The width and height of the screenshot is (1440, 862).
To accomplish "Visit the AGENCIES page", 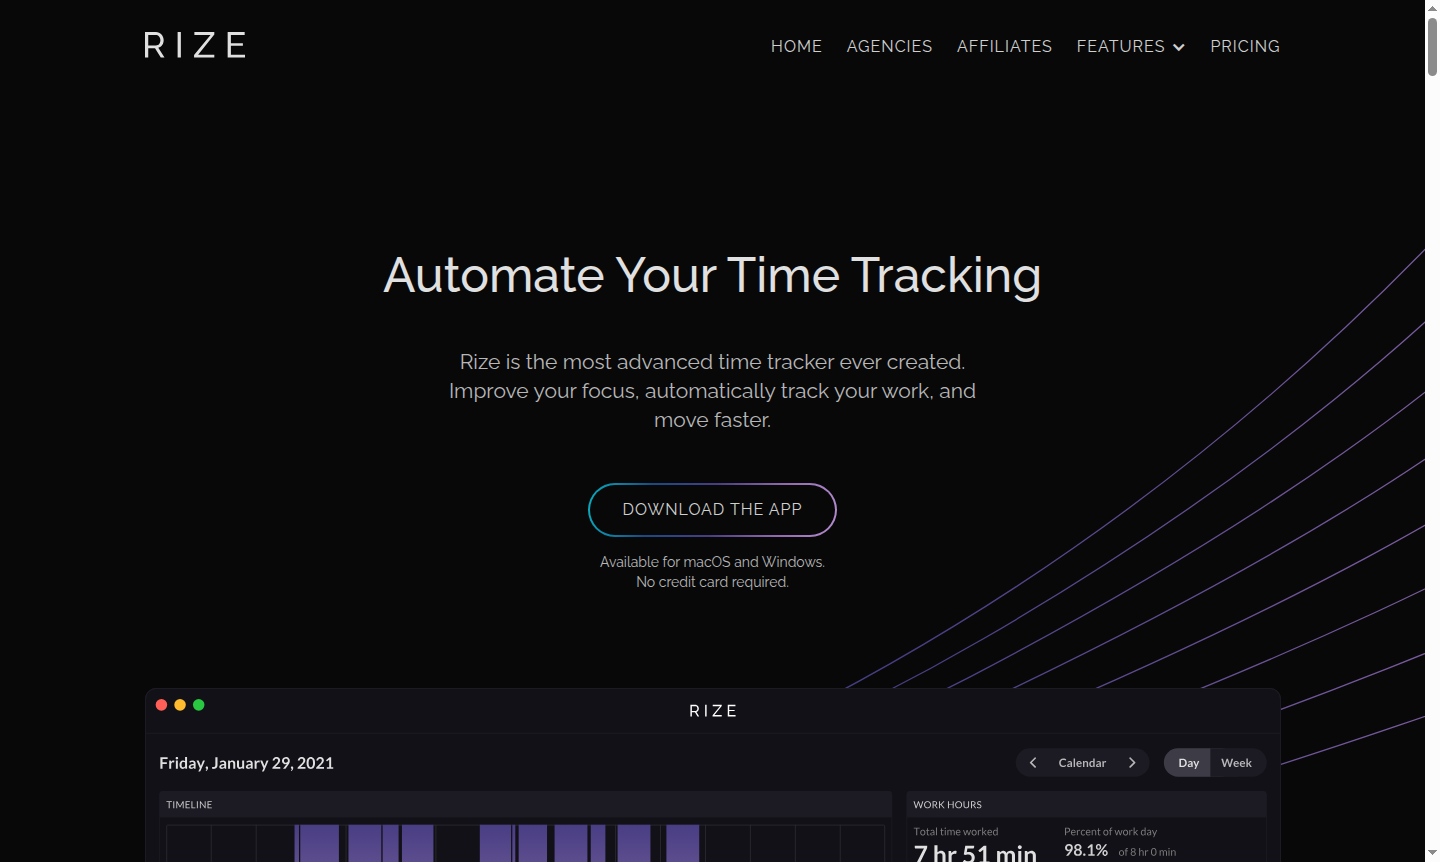I will pyautogui.click(x=889, y=46).
